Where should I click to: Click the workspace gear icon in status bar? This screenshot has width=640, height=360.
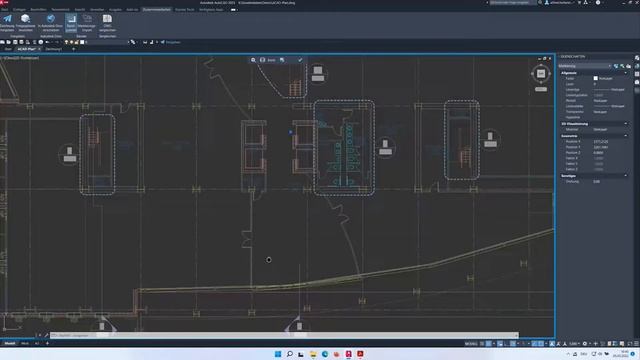[x=585, y=344]
